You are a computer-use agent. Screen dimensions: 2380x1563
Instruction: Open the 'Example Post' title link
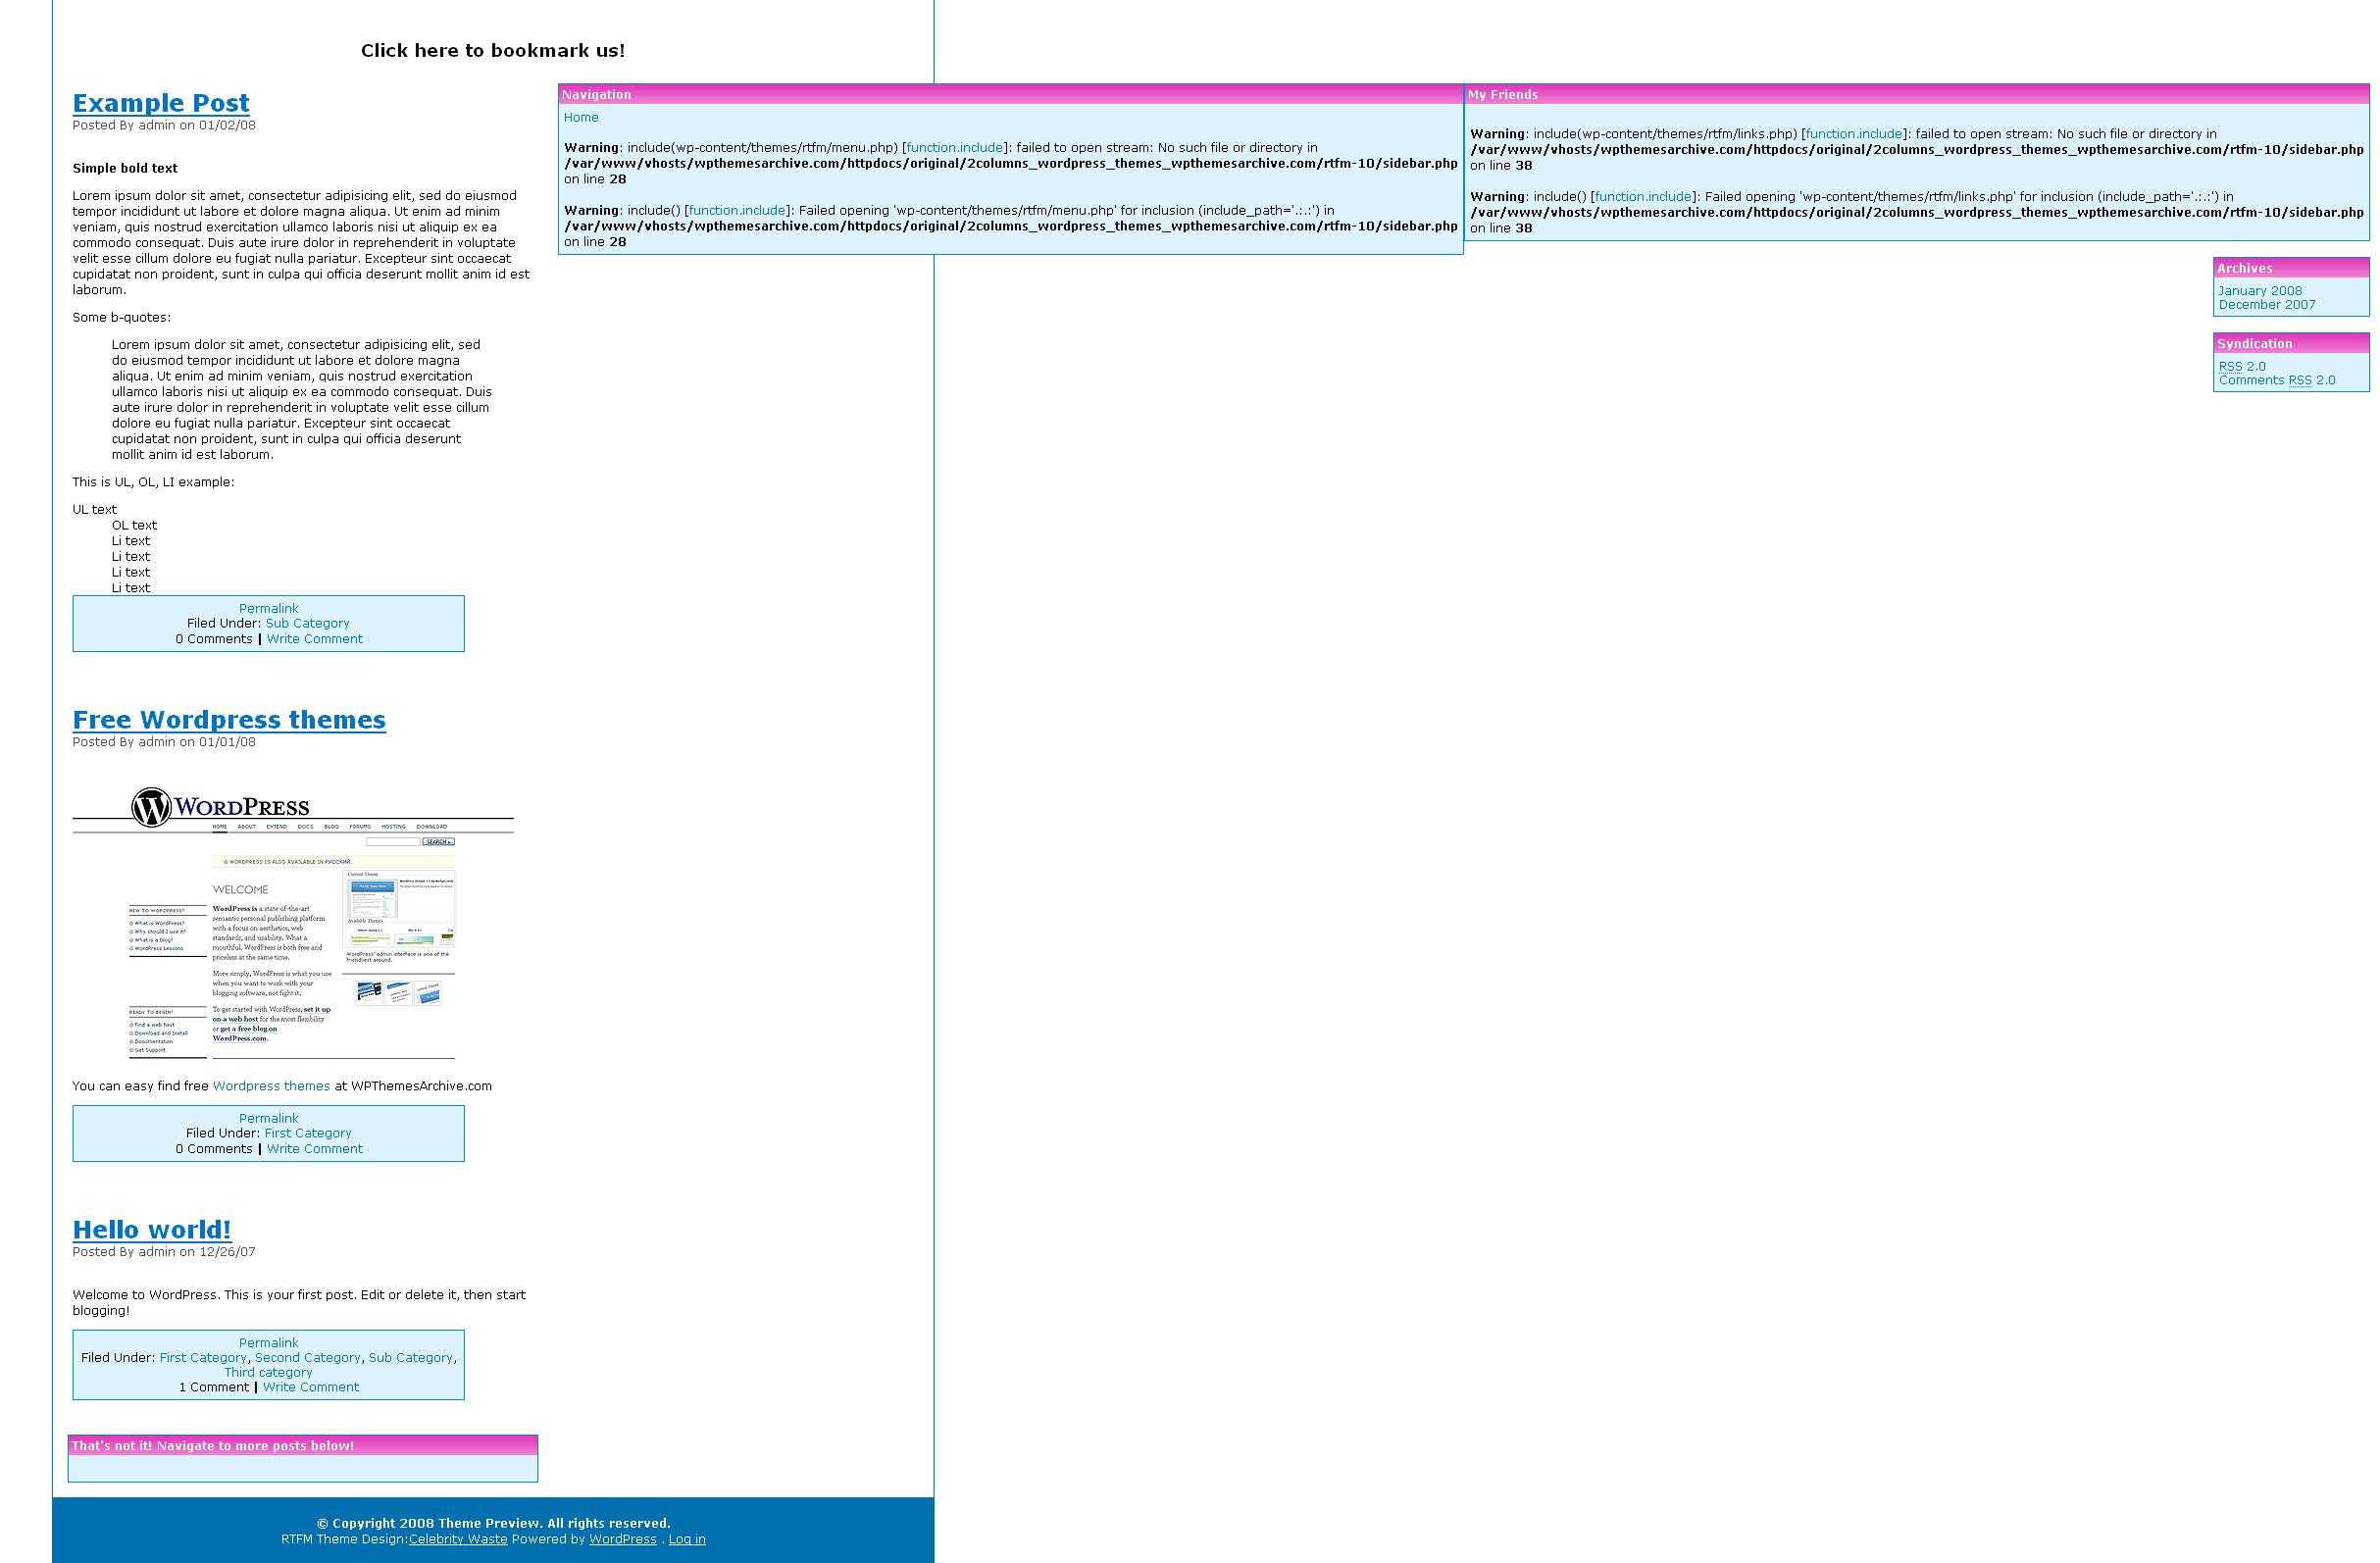161,103
